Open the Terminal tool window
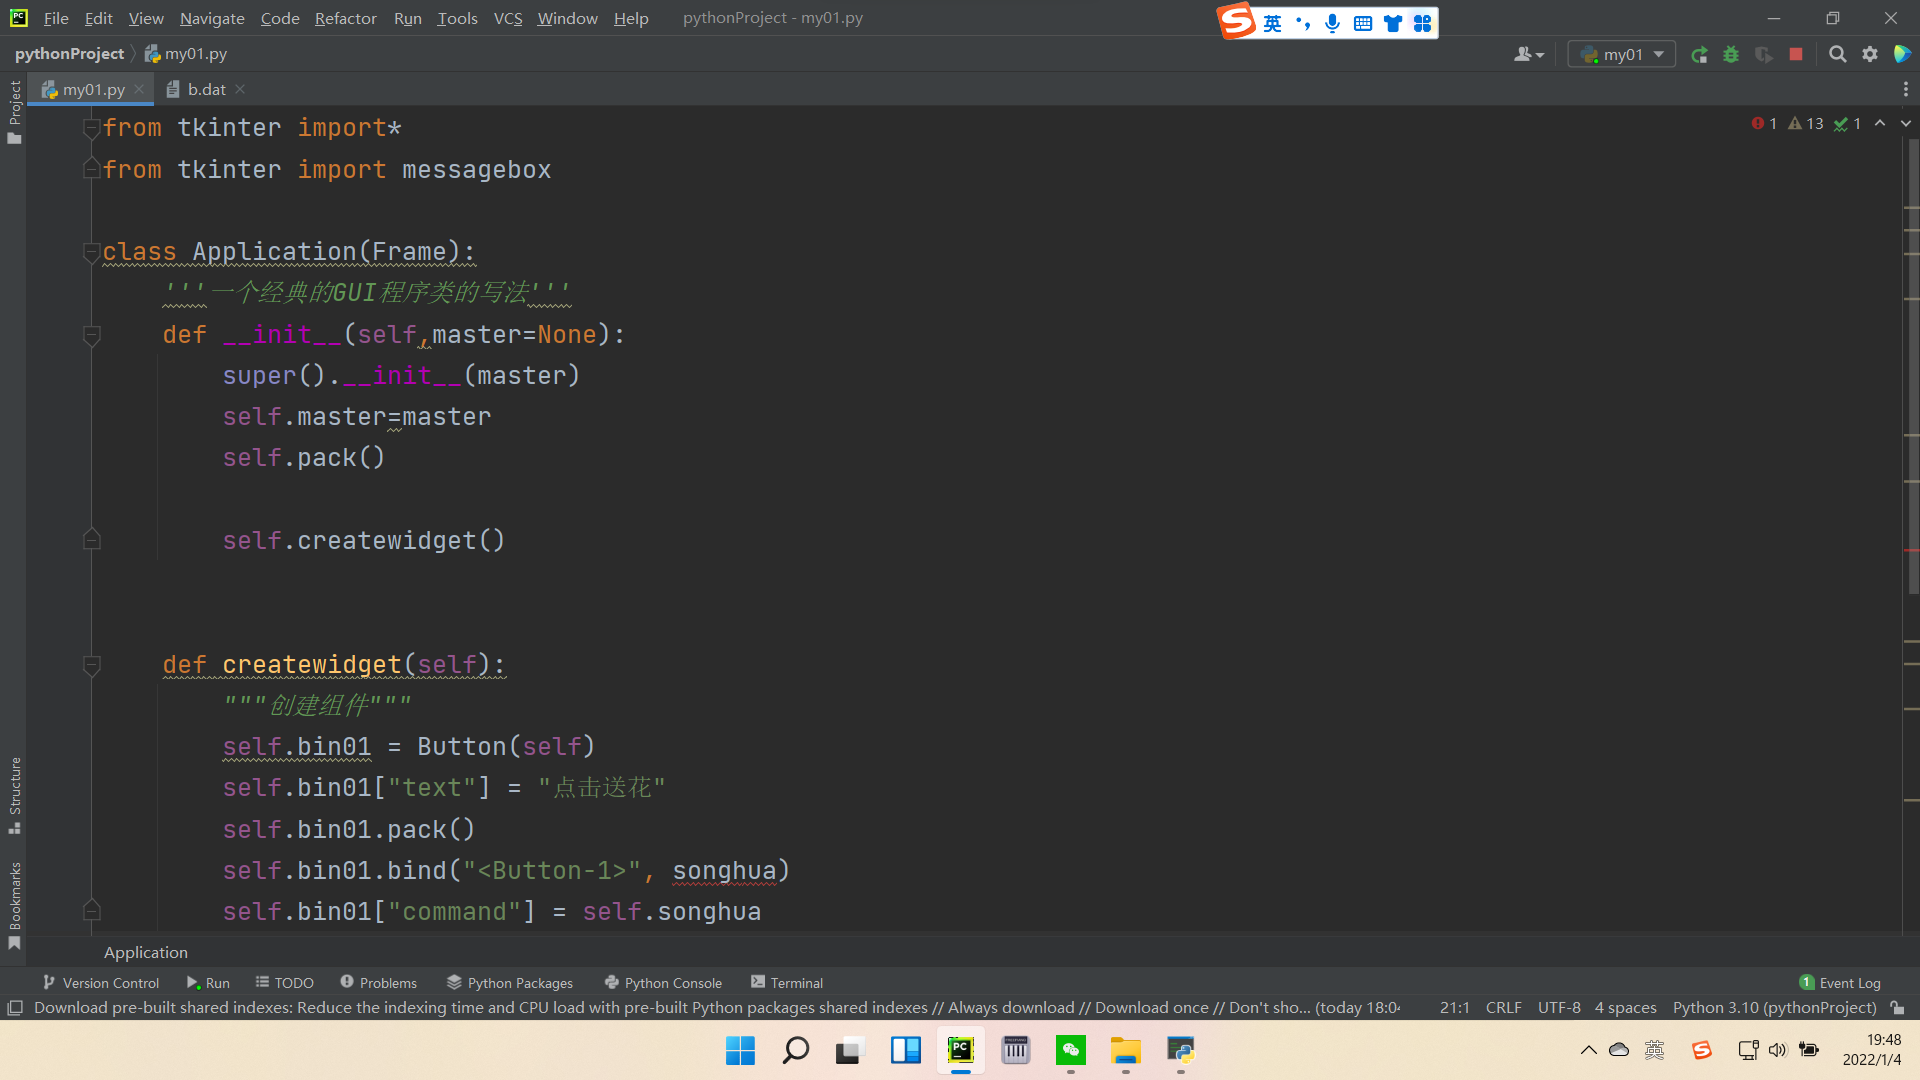The width and height of the screenshot is (1920, 1080). (787, 983)
